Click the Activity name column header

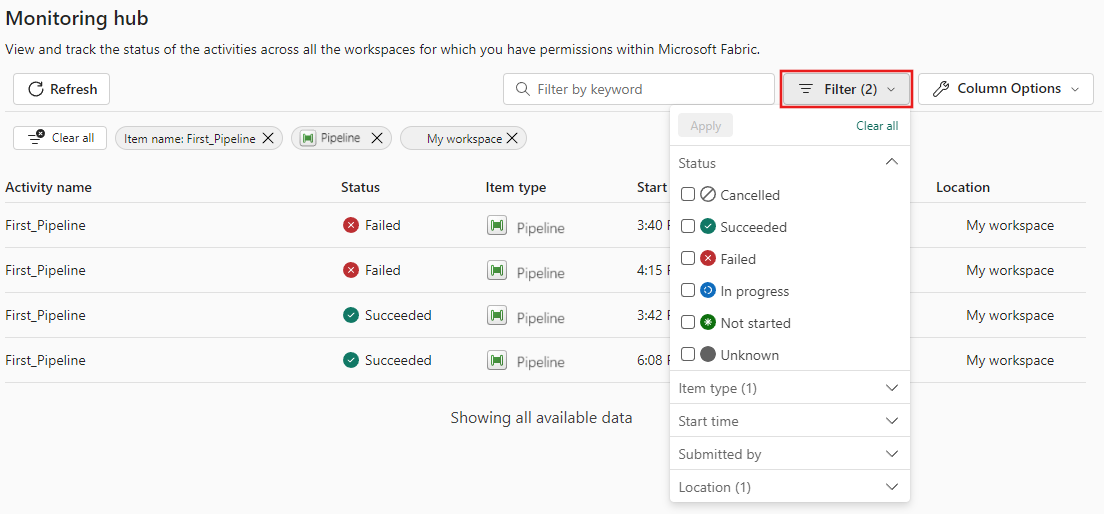click(49, 187)
